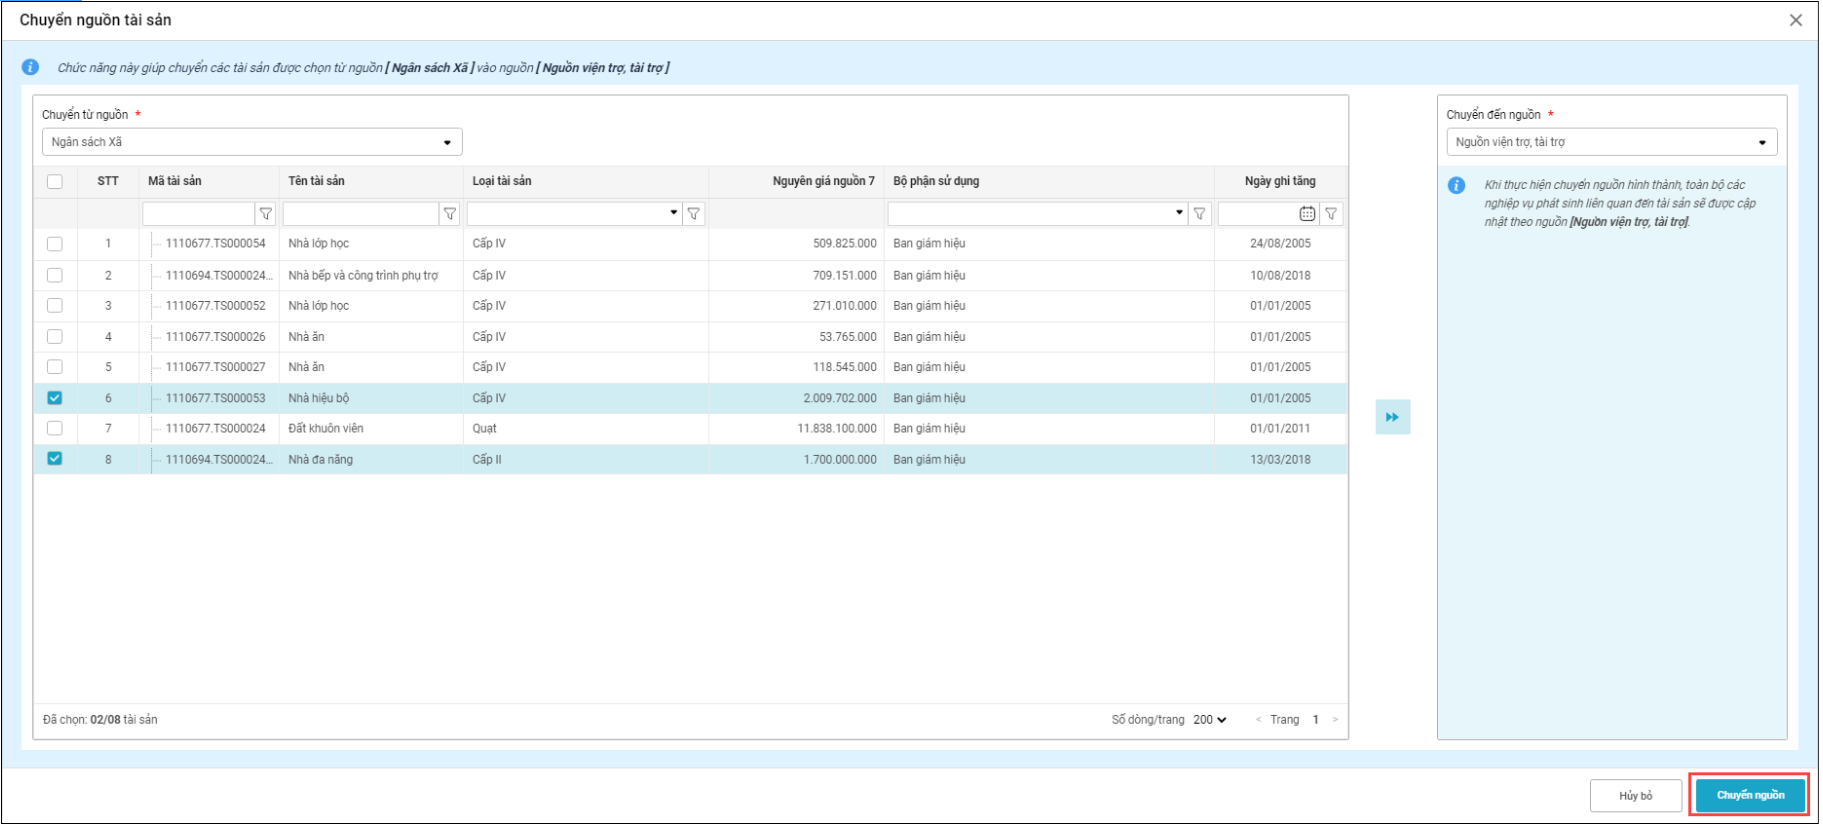Click the Mã tài sản filter text field
Viewport: 1823px width, 828px height.
[x=198, y=214]
